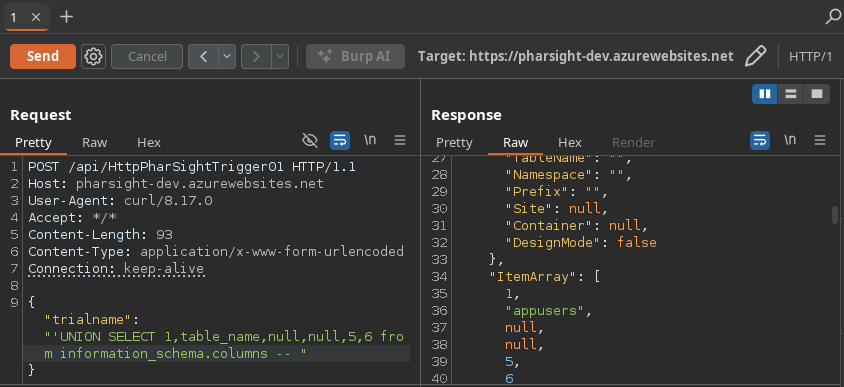Image resolution: width=844 pixels, height=387 pixels.
Task: Toggle Response \n newline display
Action: (x=790, y=140)
